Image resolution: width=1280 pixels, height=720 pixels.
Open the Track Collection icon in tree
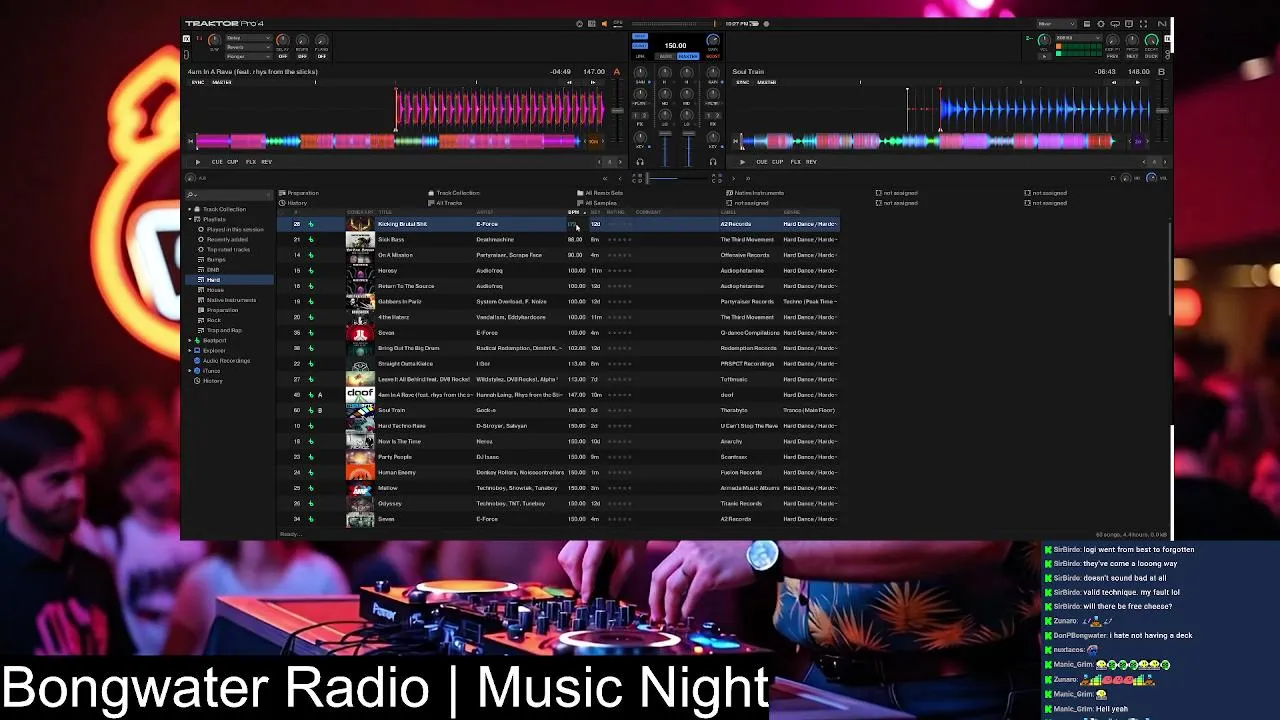tap(198, 209)
